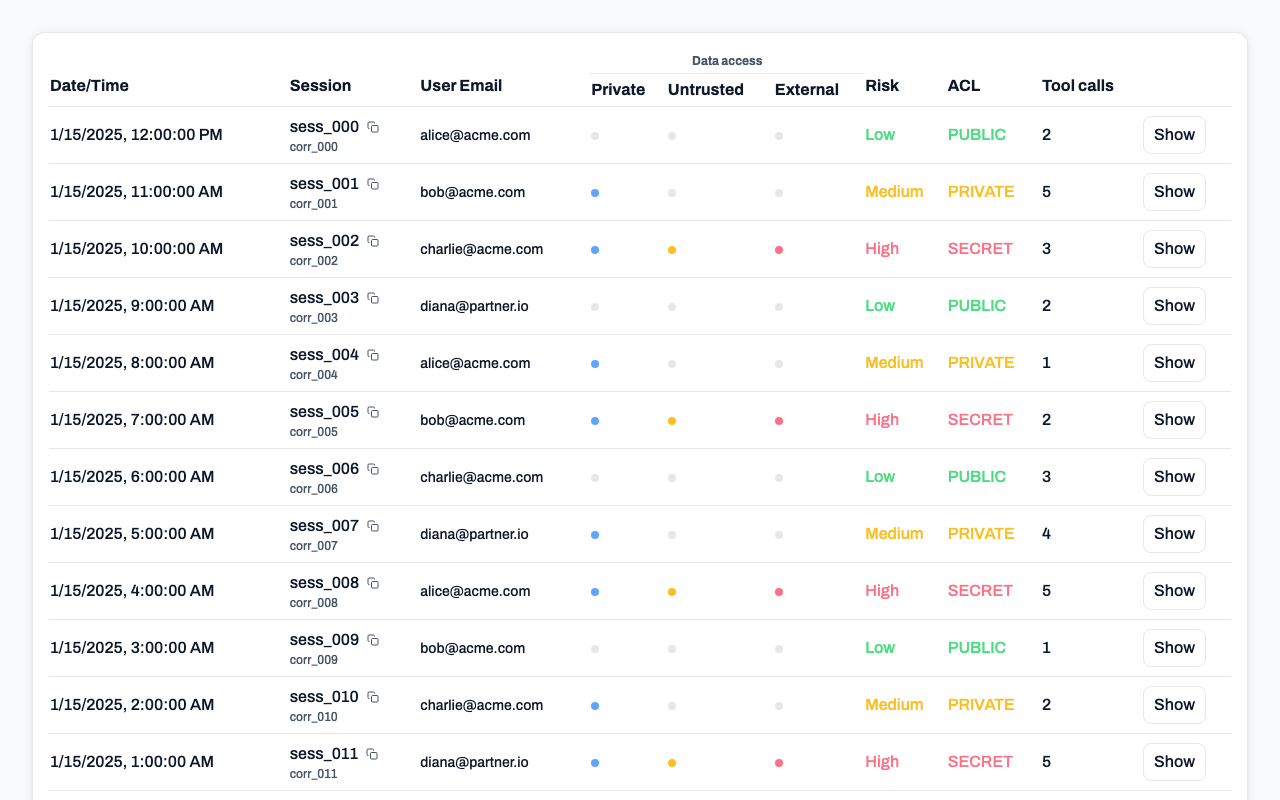1280x800 pixels.
Task: Show details for session sess_000
Action: tap(1174, 135)
